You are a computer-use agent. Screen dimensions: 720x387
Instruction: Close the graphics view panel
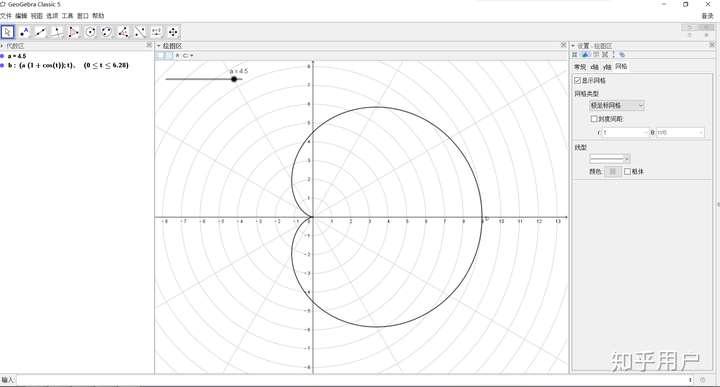[563, 45]
